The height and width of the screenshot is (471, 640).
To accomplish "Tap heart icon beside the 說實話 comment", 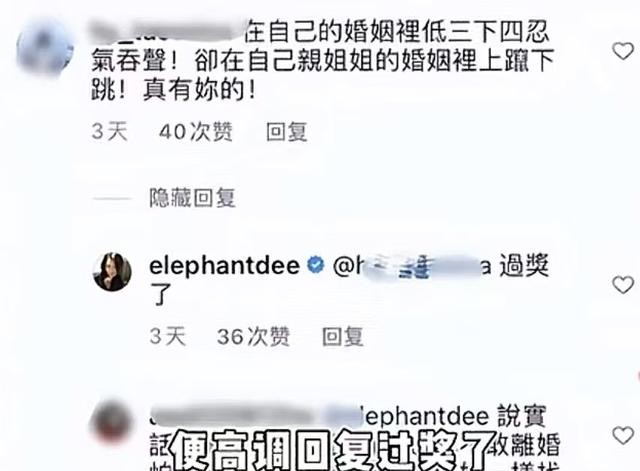I will coord(623,435).
